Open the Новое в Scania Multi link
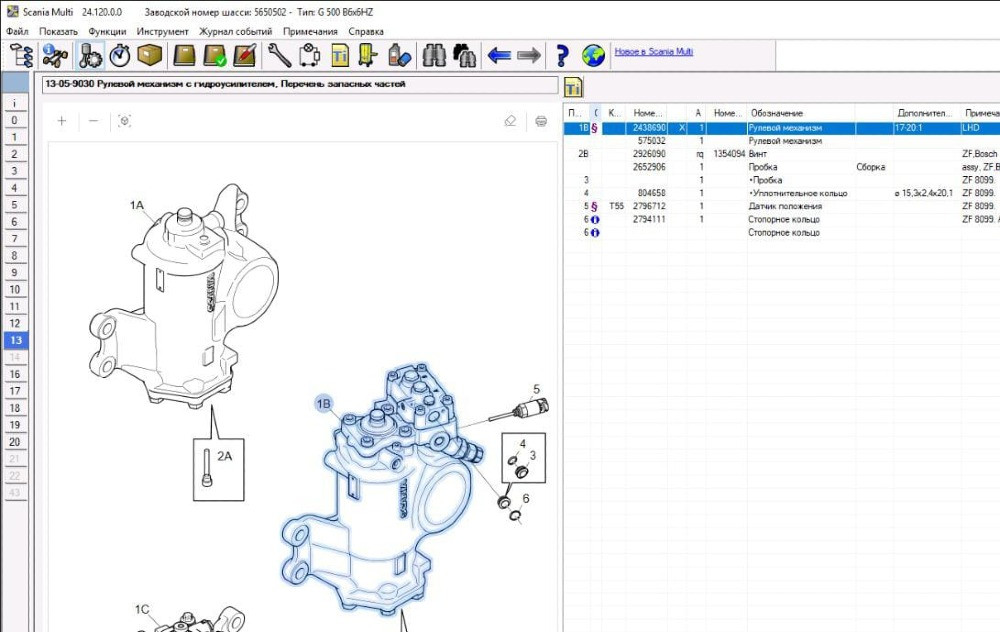This screenshot has height=632, width=1000. (653, 52)
